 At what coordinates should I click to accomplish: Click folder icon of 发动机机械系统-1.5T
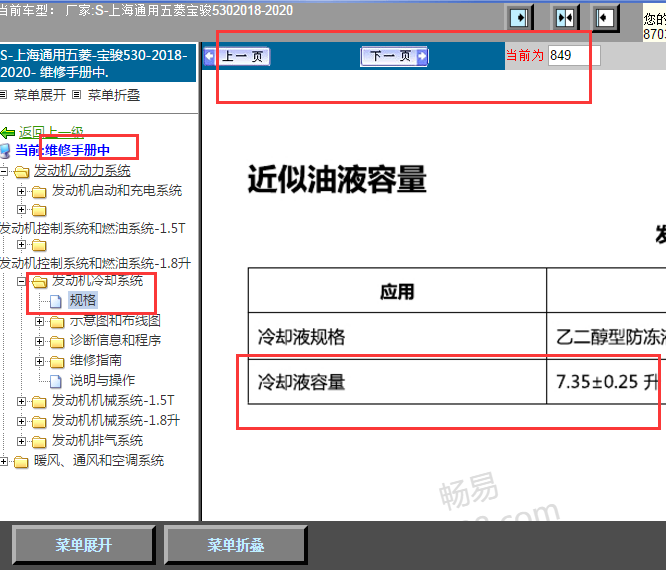39,402
